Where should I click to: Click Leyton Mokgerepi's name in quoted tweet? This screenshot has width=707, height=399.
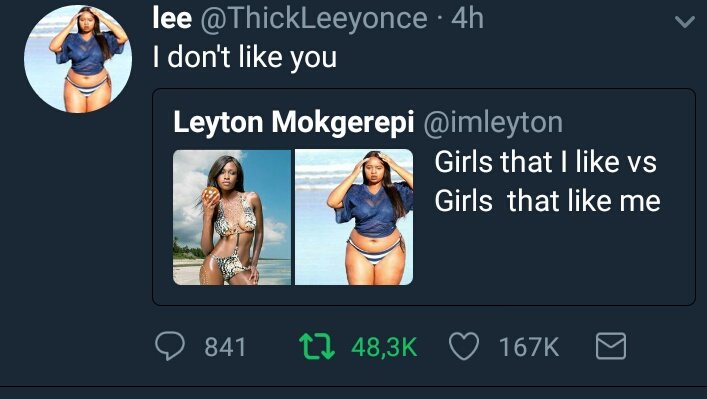point(294,123)
